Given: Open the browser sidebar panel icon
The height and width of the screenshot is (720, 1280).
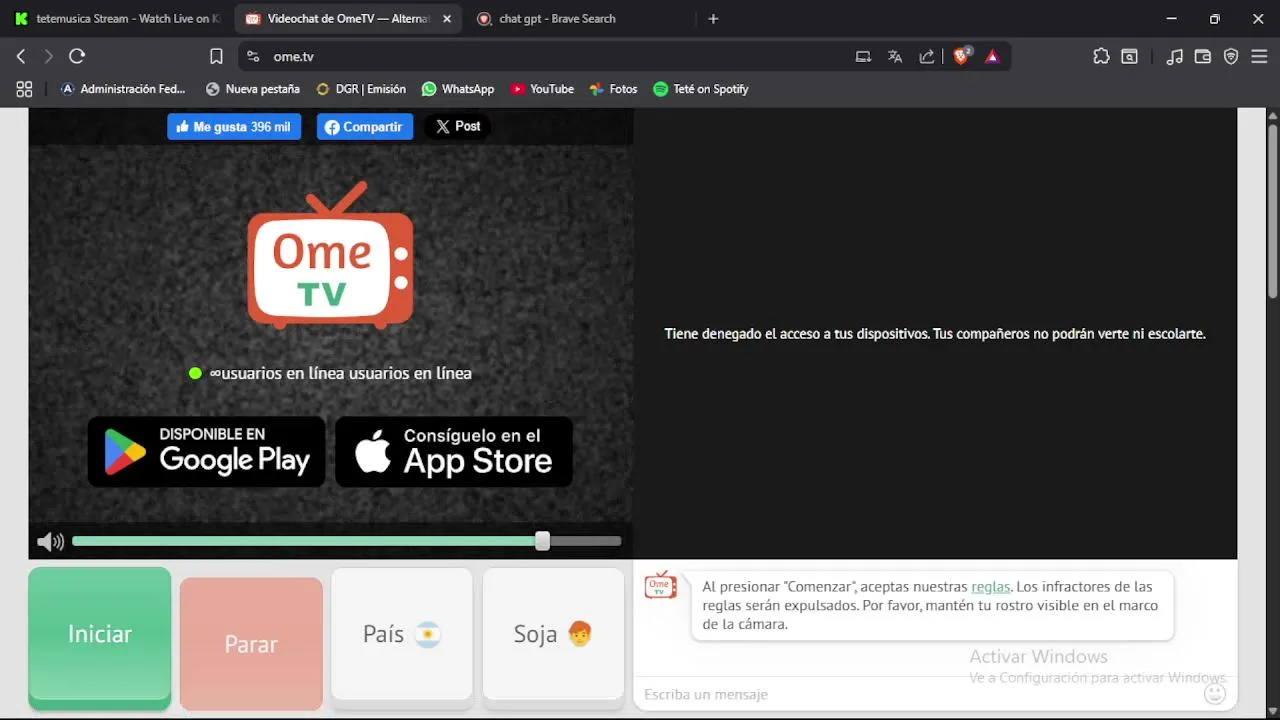Looking at the screenshot, I should [x=1129, y=57].
